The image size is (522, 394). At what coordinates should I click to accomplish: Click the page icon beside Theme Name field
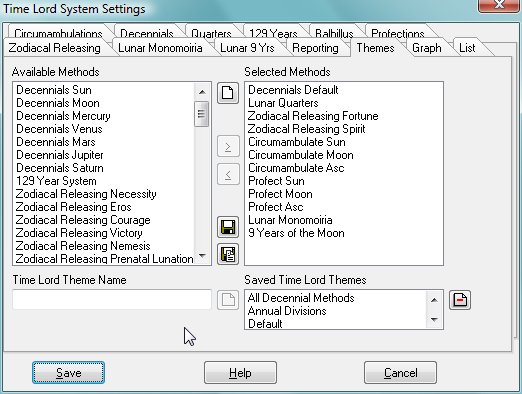click(x=228, y=300)
